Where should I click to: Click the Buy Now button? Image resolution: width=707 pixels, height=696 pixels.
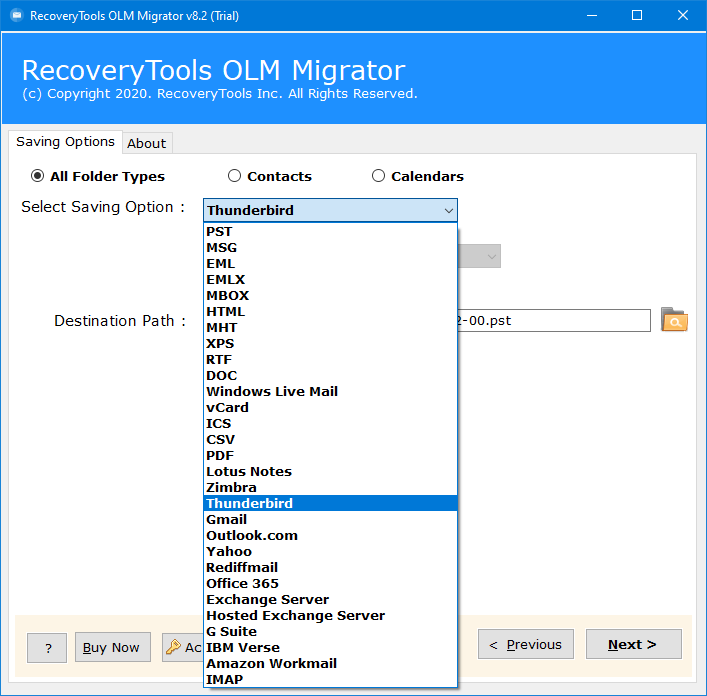[x=113, y=647]
